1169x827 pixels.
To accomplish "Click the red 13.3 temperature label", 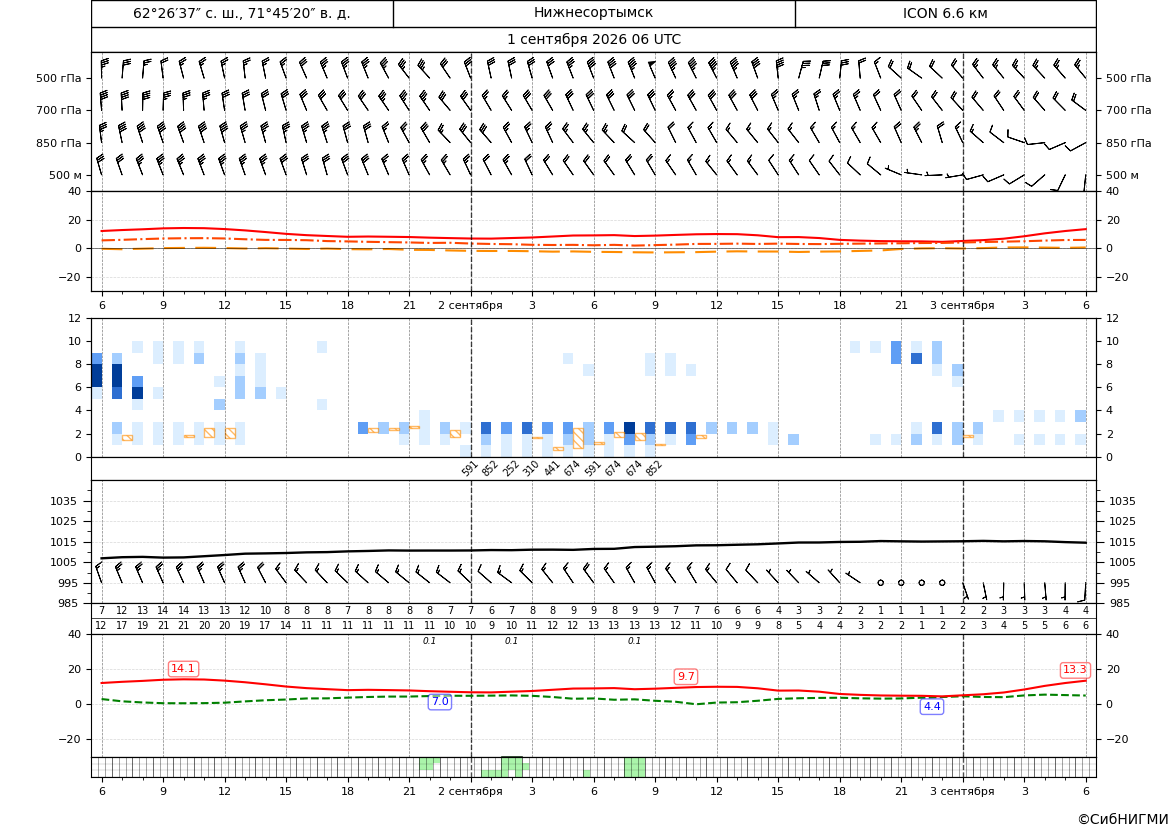I will tap(1074, 670).
